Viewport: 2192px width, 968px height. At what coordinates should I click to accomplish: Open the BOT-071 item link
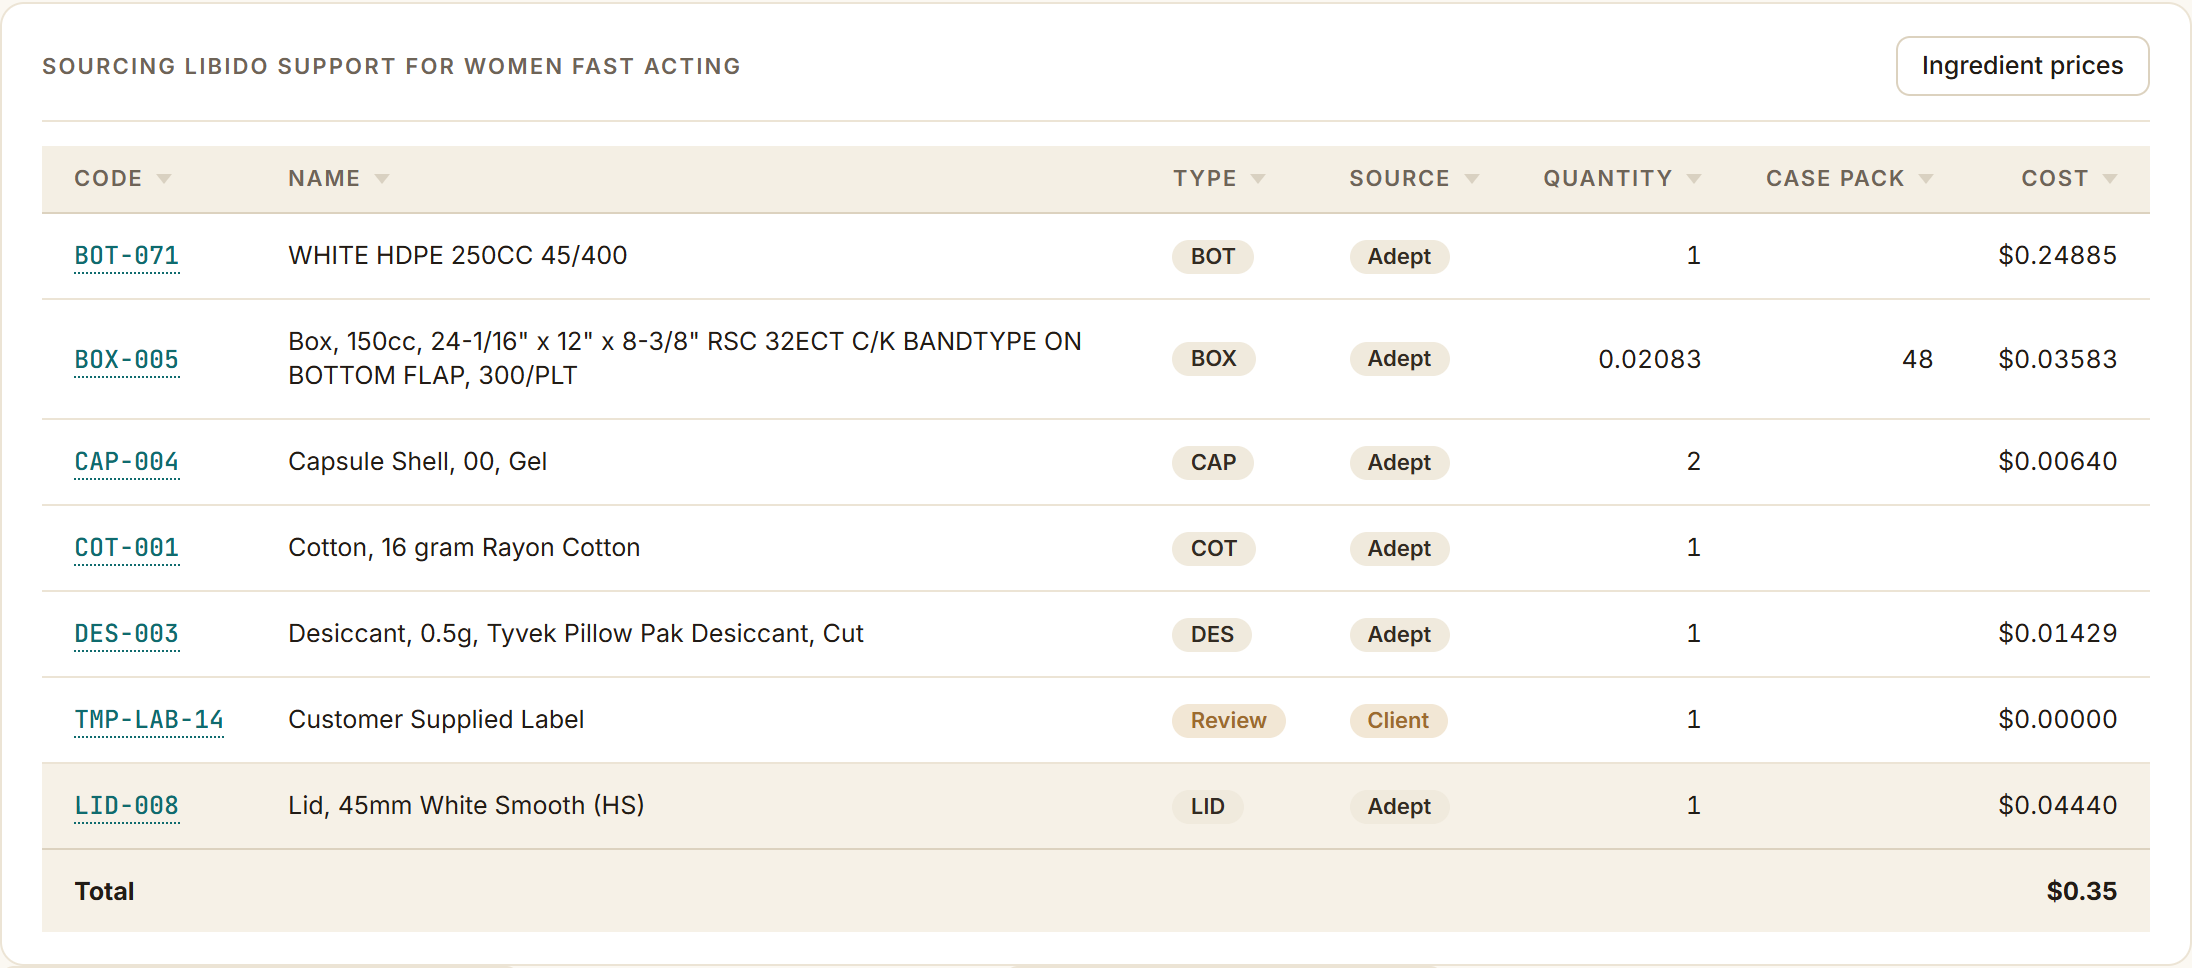coord(127,256)
